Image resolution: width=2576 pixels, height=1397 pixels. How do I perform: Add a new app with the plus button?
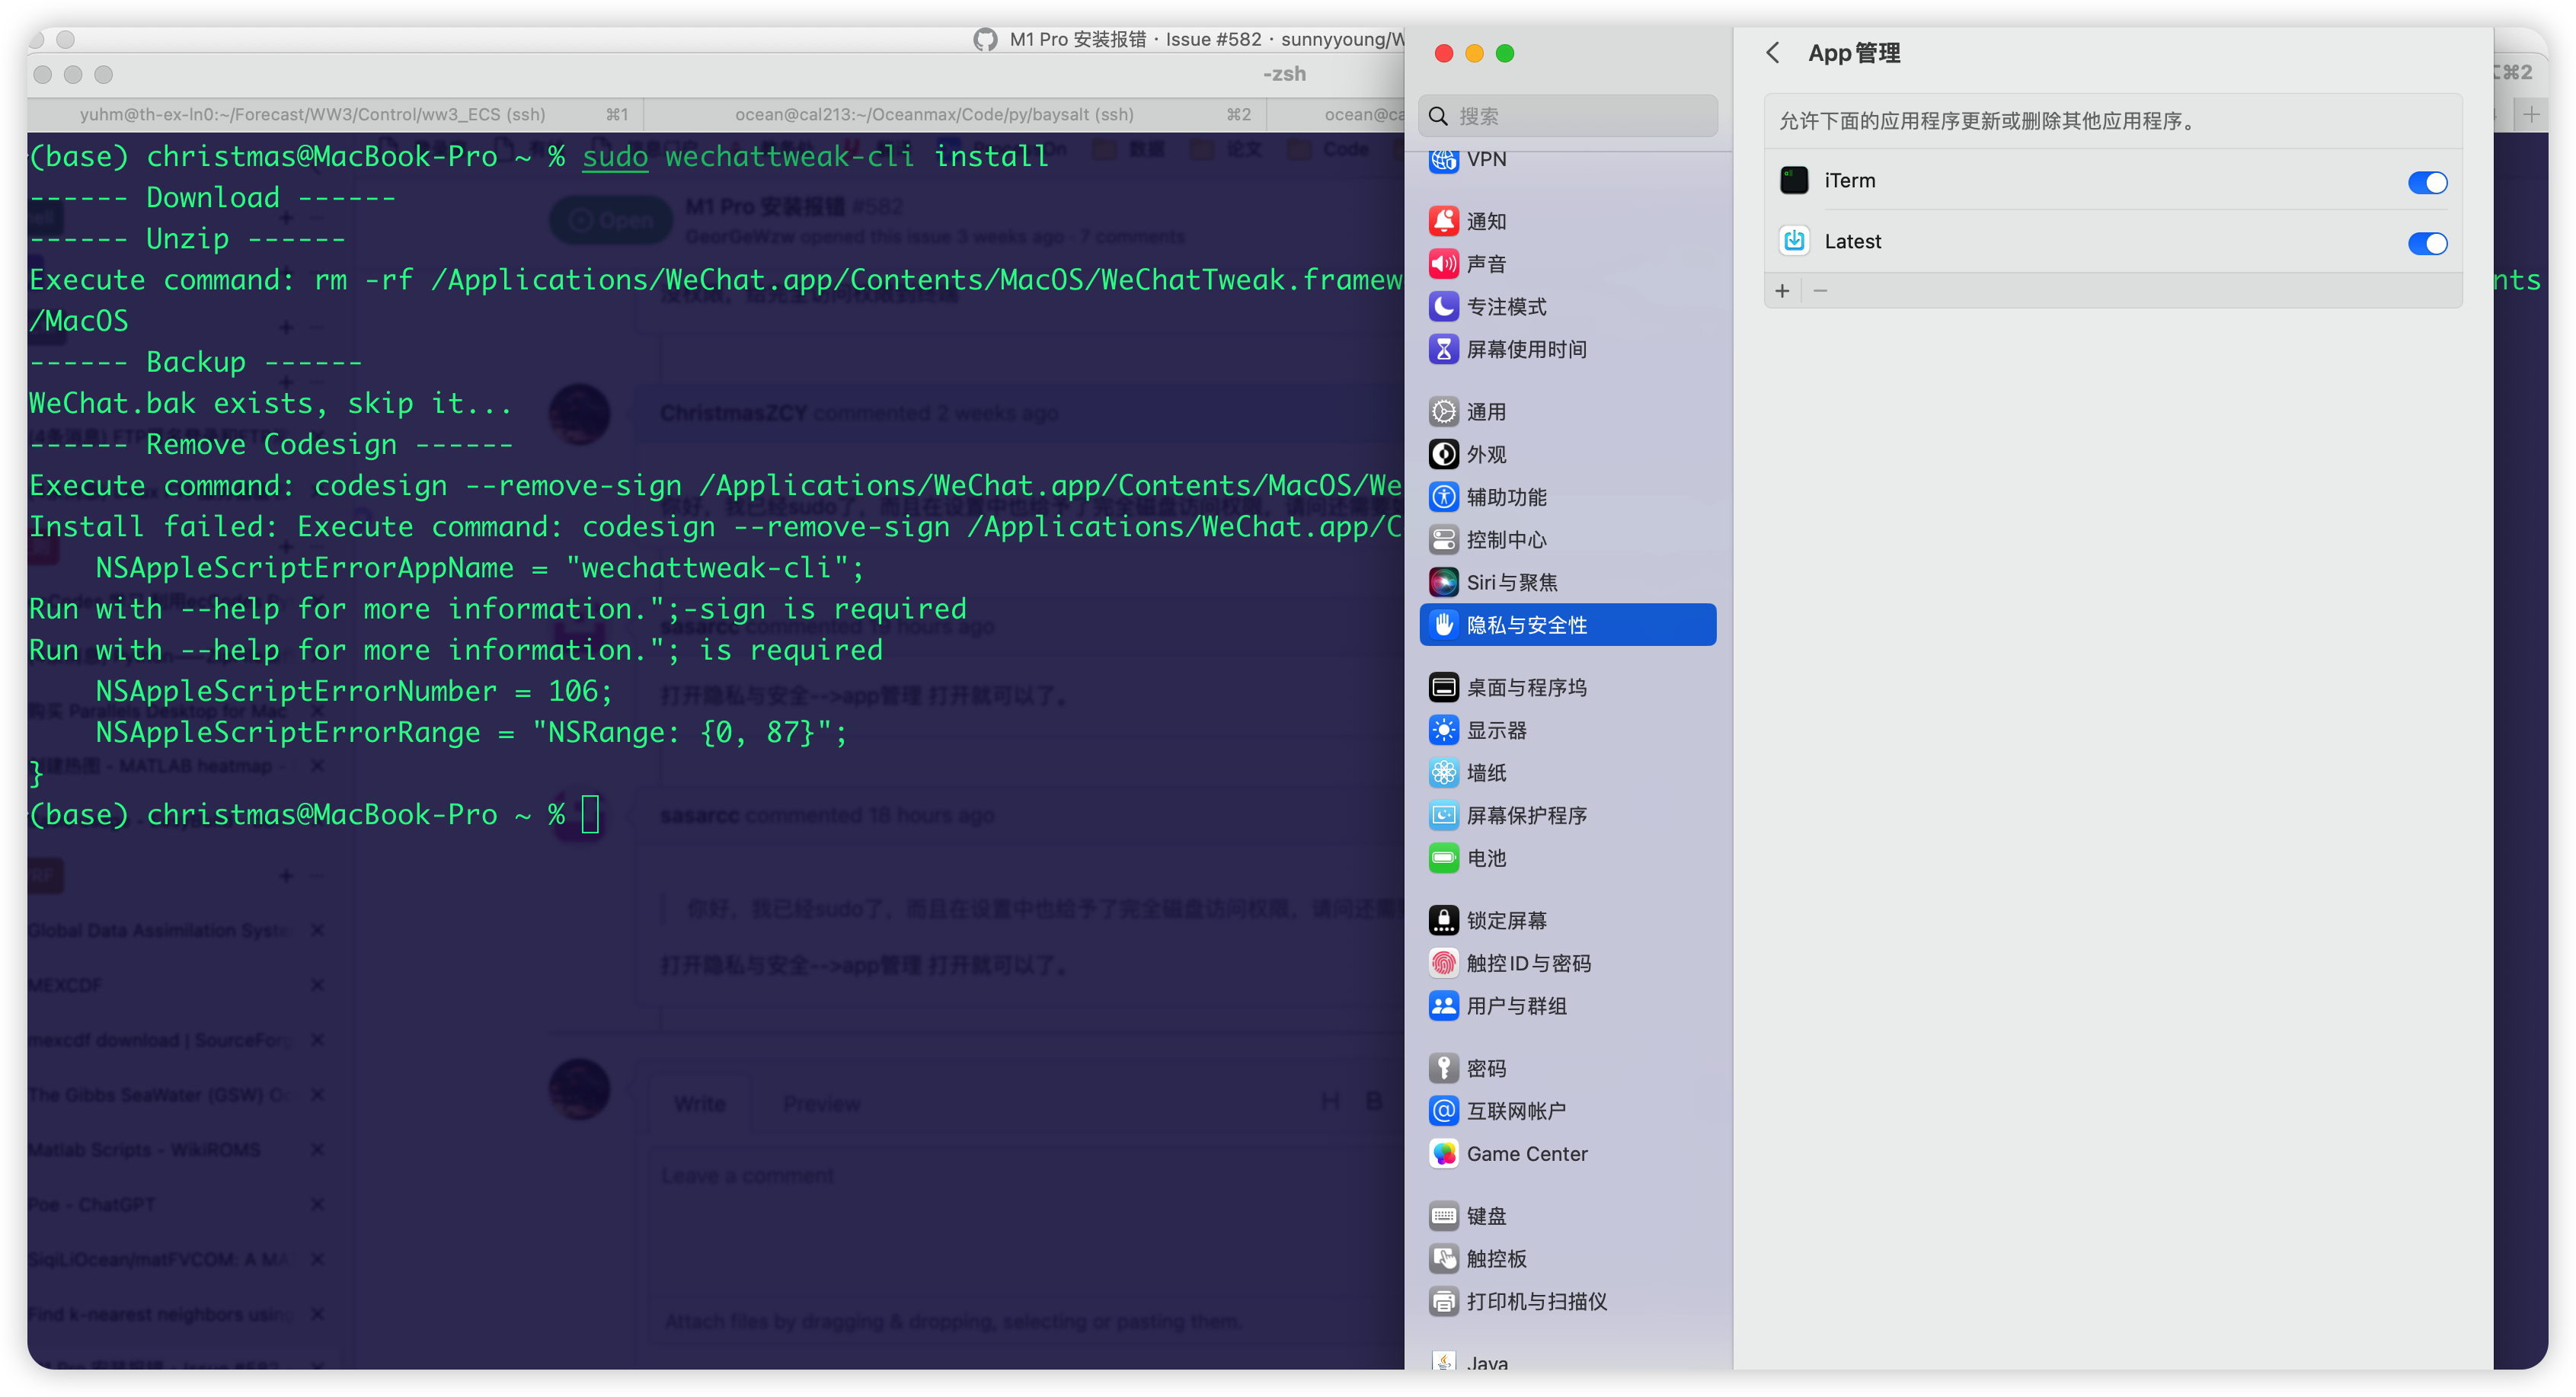pos(1783,291)
